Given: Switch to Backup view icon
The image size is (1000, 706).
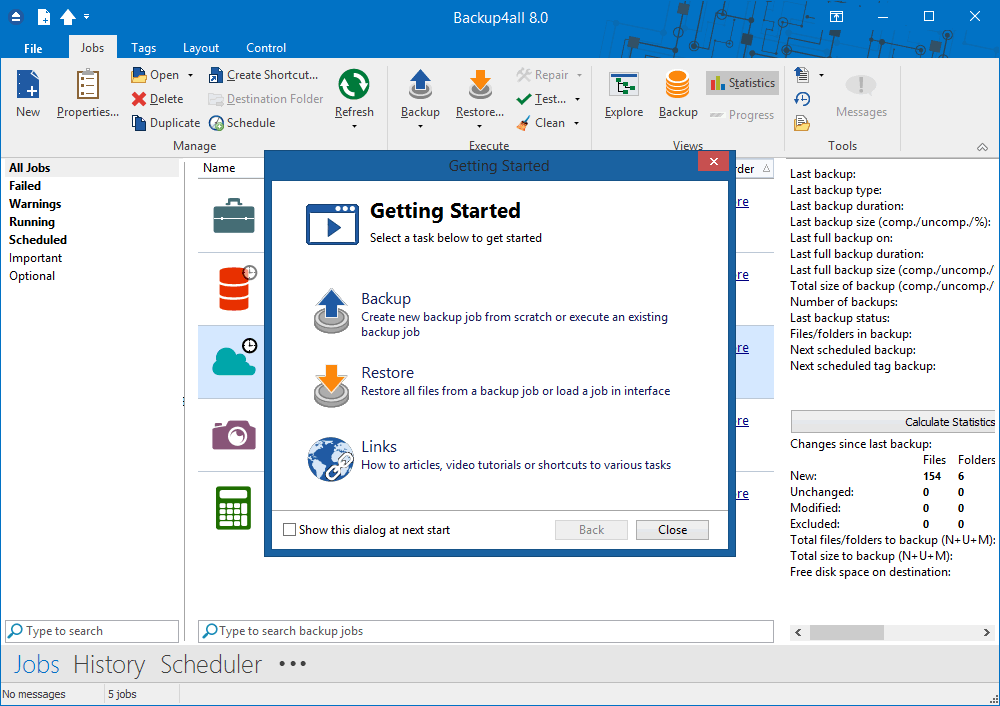Looking at the screenshot, I should (678, 94).
